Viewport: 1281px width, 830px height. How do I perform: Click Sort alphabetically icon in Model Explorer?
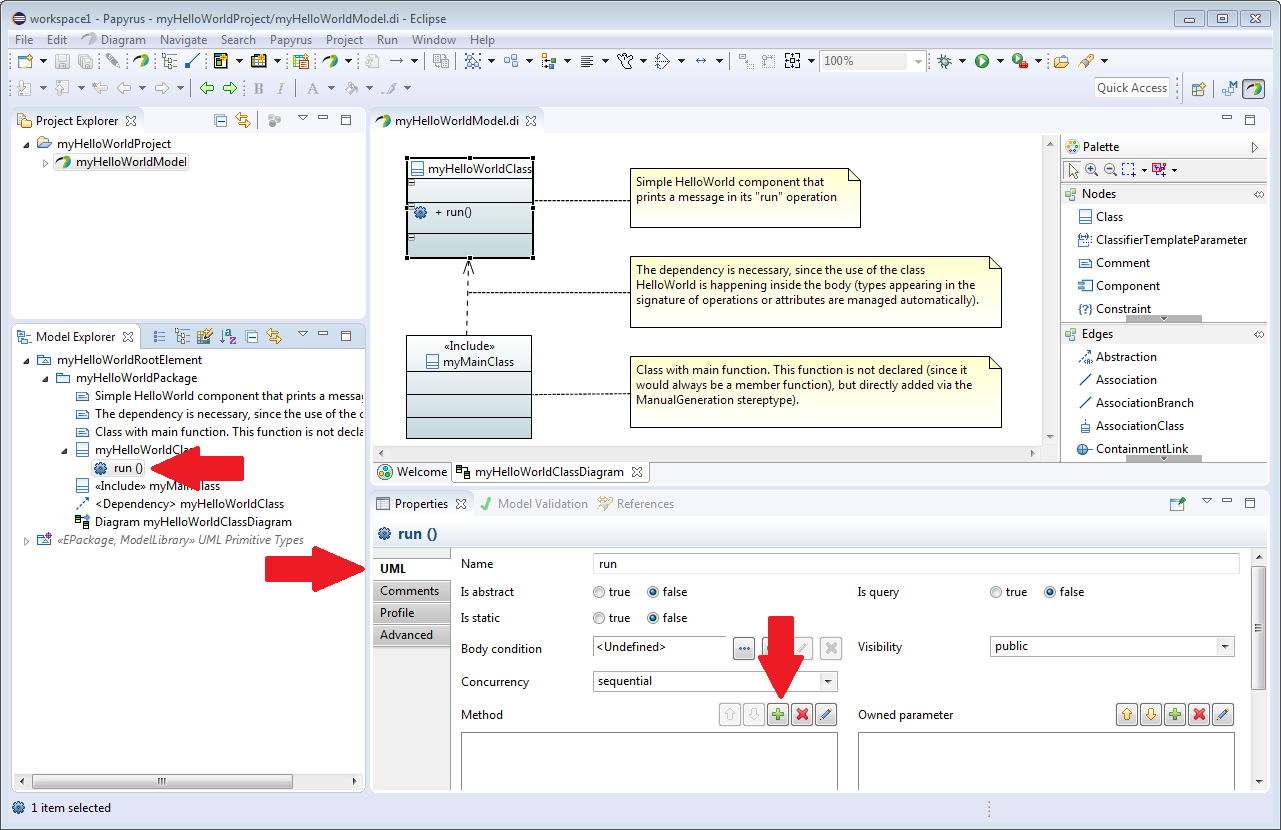(228, 337)
